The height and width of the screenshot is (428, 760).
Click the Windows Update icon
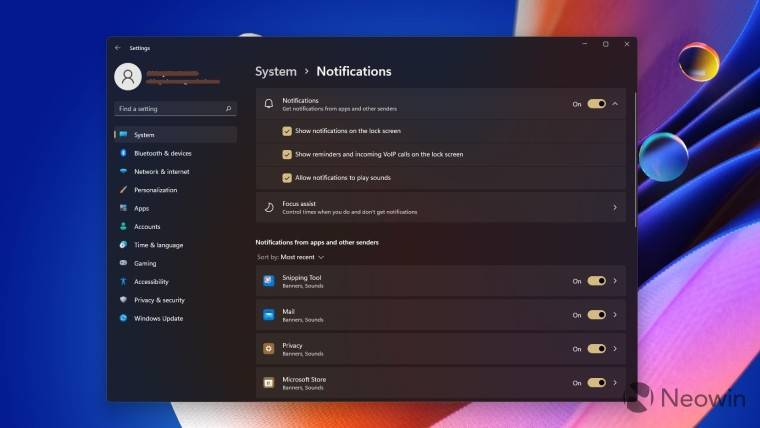click(x=124, y=318)
